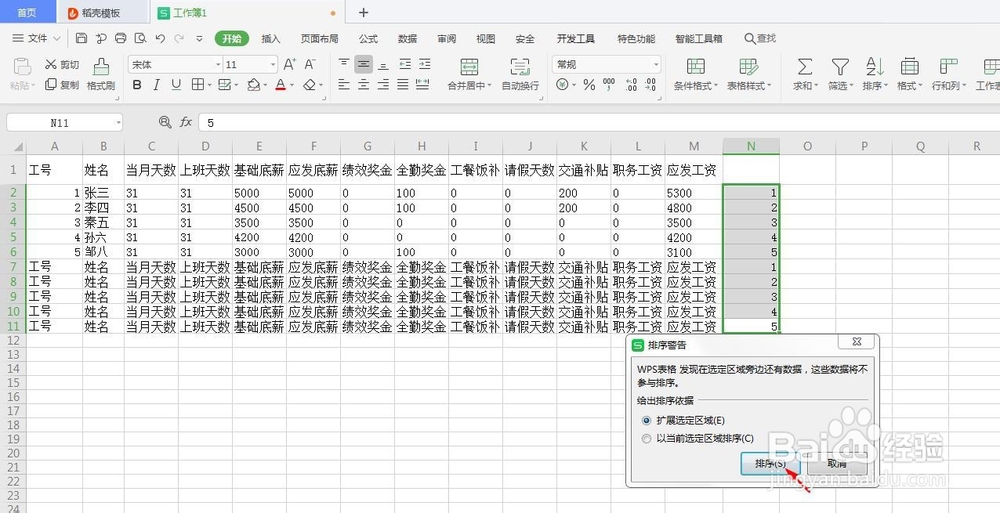Click the font color red A swatch
This screenshot has width=1000, height=513.
[281, 85]
